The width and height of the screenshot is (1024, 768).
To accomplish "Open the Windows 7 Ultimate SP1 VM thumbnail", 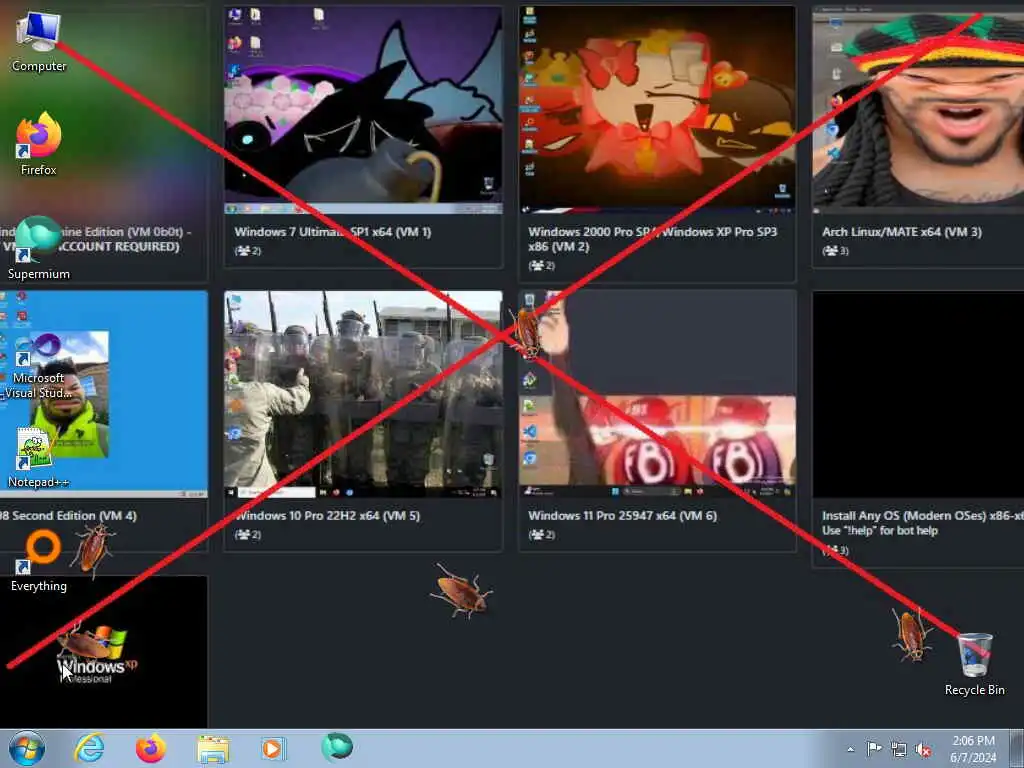I will [x=363, y=110].
